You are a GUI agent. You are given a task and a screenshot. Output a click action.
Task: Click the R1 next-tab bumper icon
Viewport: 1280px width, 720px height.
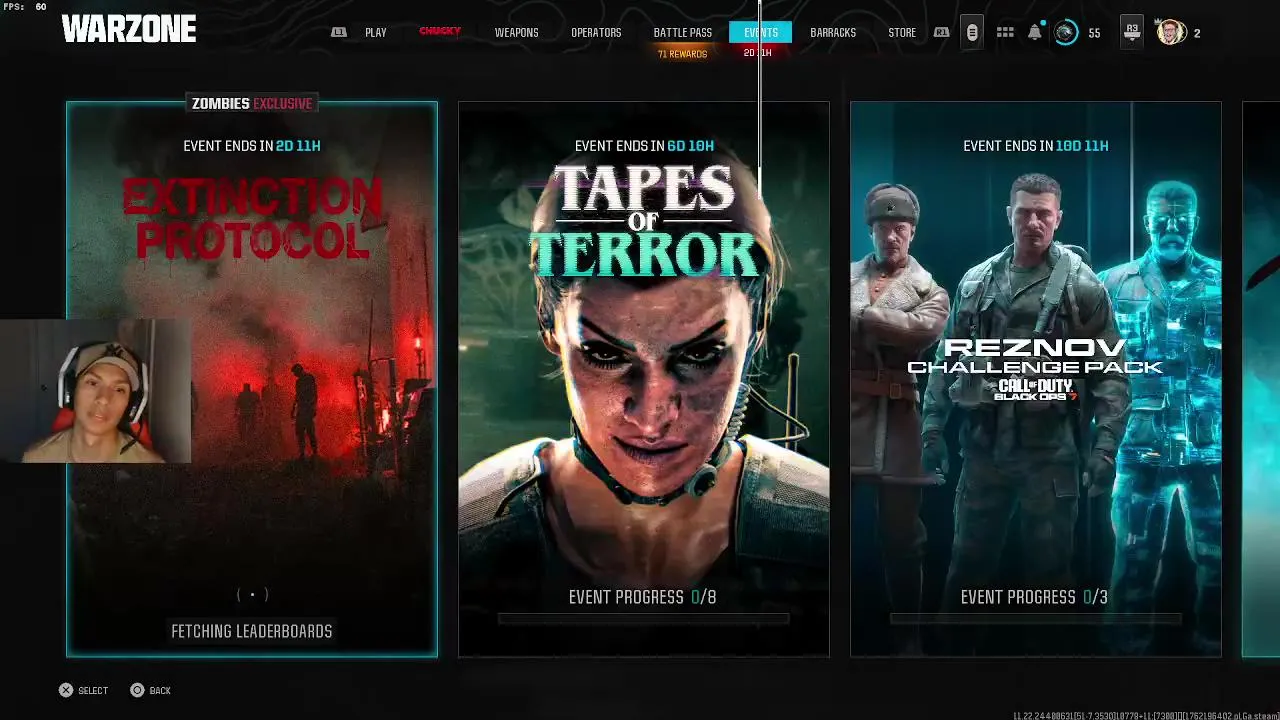[x=941, y=33]
